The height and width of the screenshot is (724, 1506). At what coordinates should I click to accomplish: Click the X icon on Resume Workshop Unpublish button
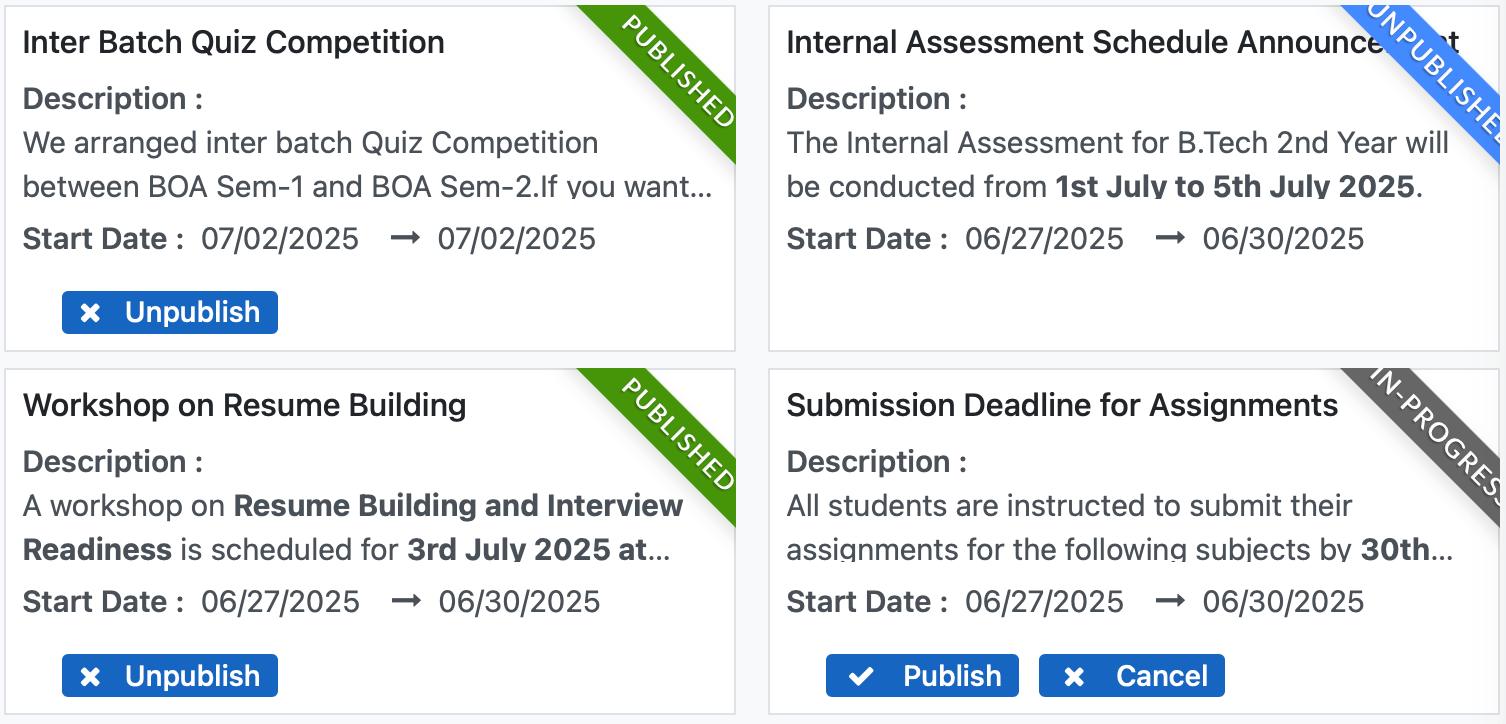(x=90, y=676)
